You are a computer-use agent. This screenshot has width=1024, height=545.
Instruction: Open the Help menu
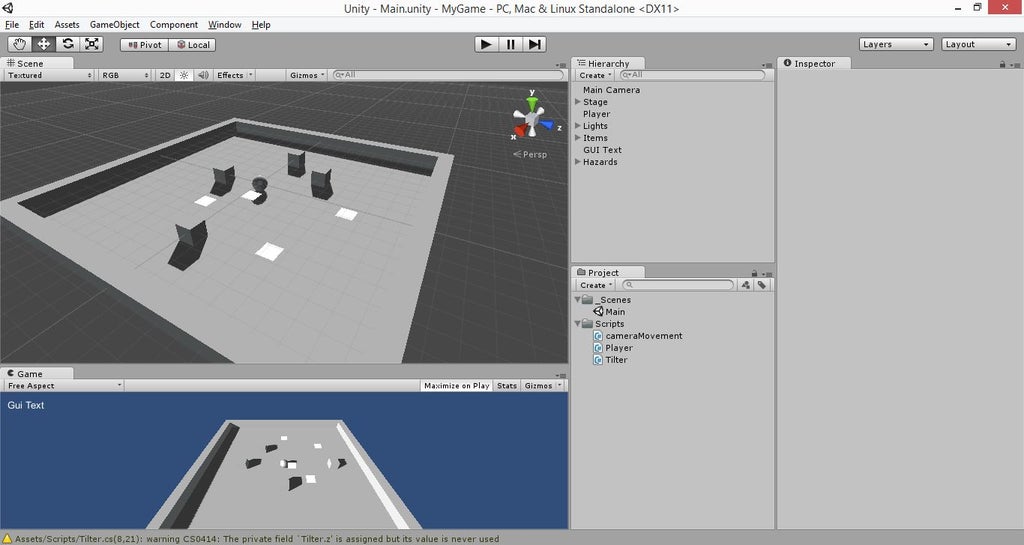pos(261,25)
